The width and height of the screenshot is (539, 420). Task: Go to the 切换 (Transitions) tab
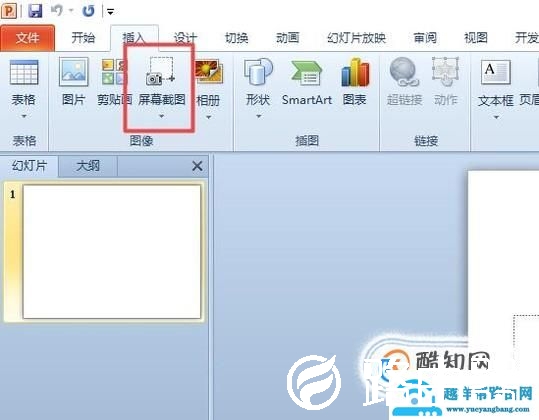point(236,37)
